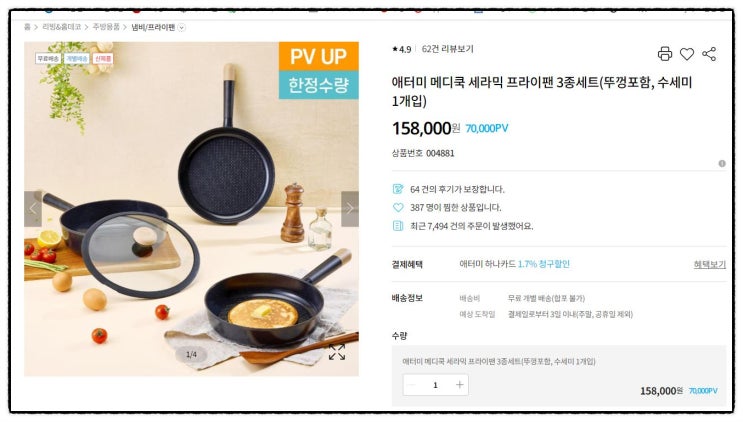The width and height of the screenshot is (743, 422).
Task: Print the product page with printer icon
Action: pos(665,54)
